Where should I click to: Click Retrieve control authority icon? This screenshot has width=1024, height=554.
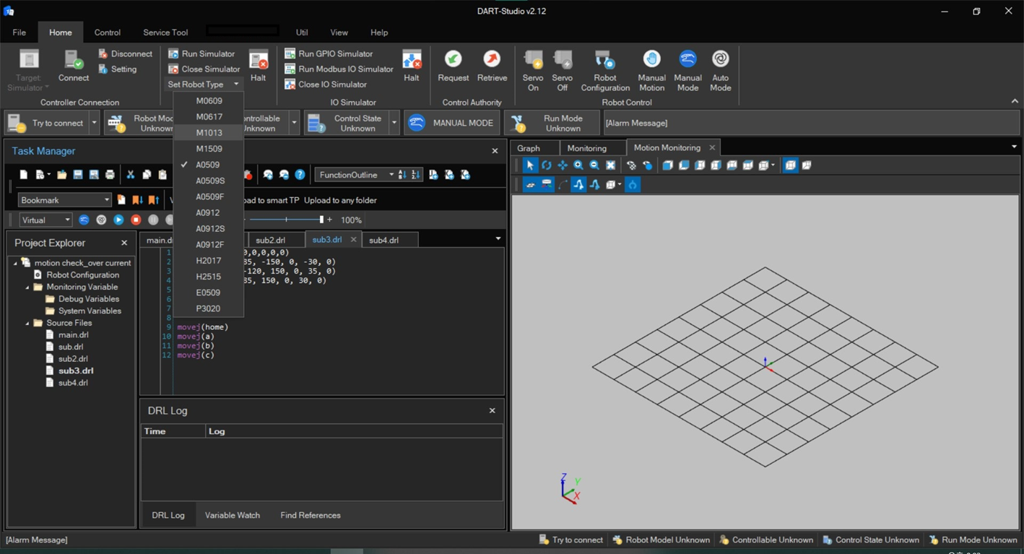coord(492,59)
